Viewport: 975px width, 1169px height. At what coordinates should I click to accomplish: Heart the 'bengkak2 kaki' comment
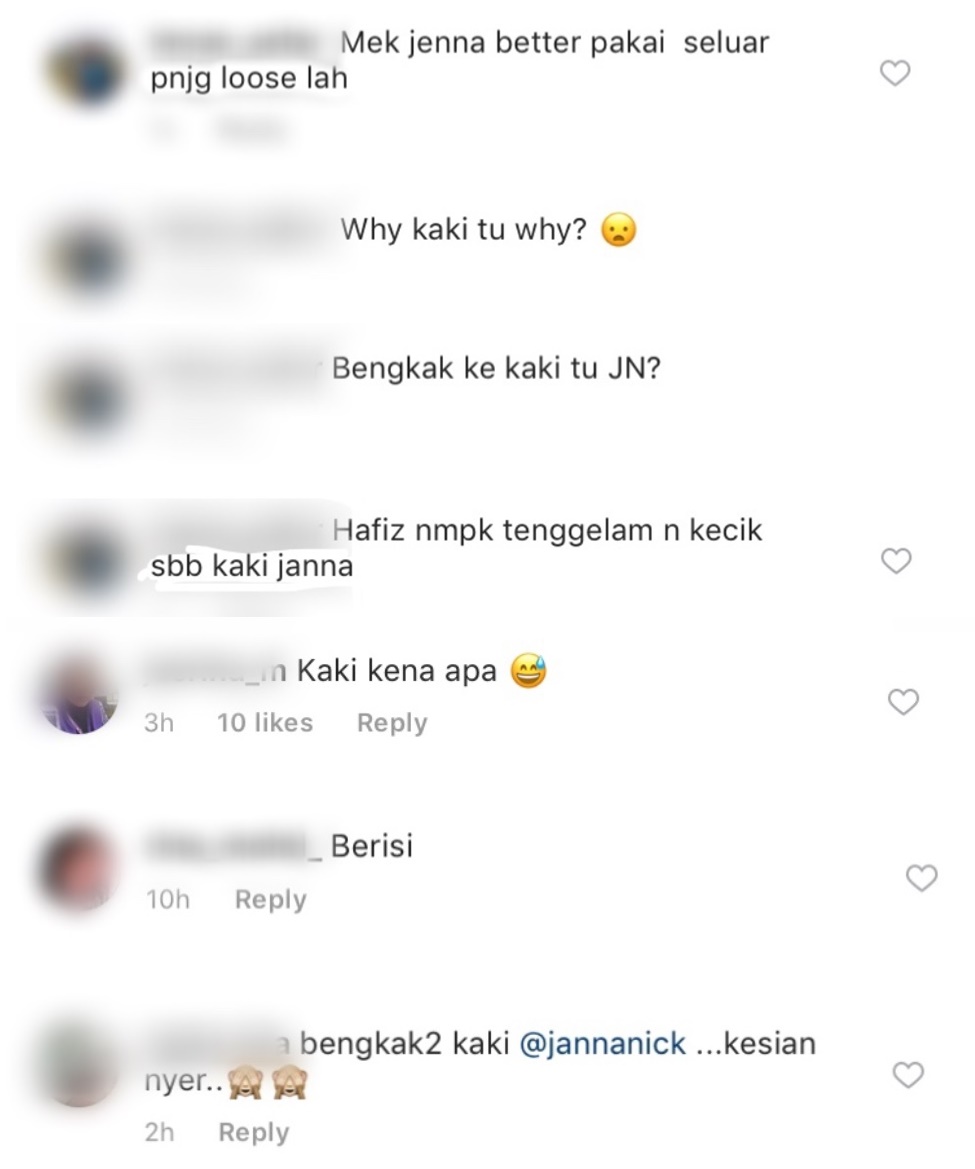point(908,1074)
